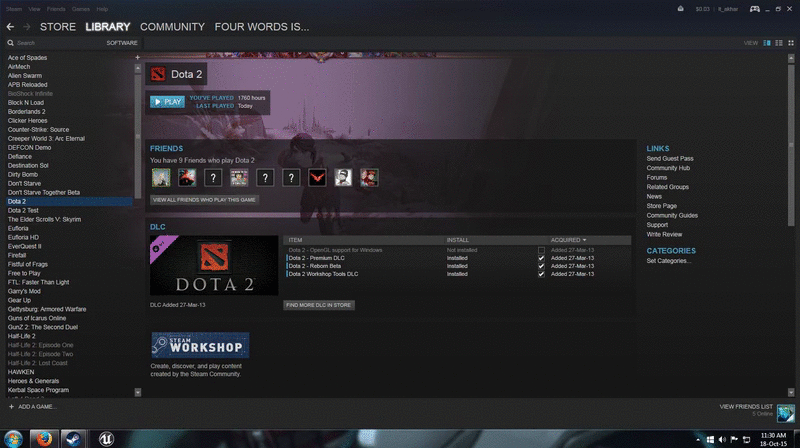Open second friend avatar with red figure
The image size is (800, 448).
coord(187,178)
